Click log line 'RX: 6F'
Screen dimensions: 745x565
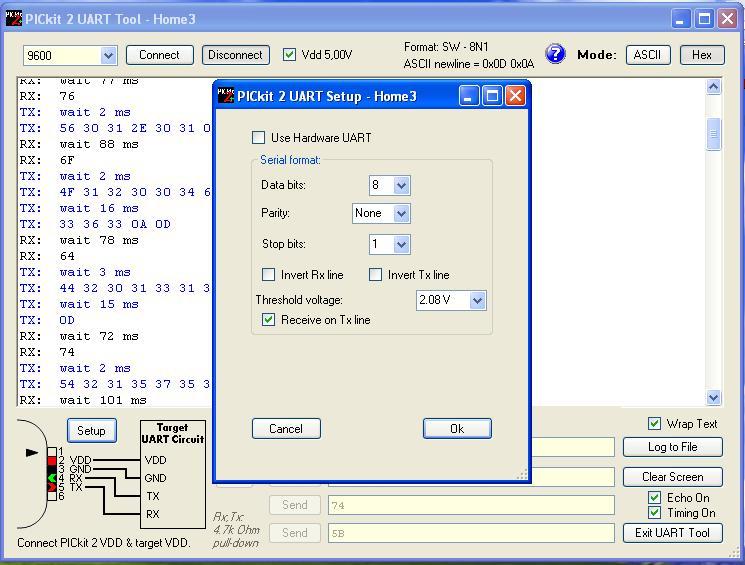tap(47, 160)
